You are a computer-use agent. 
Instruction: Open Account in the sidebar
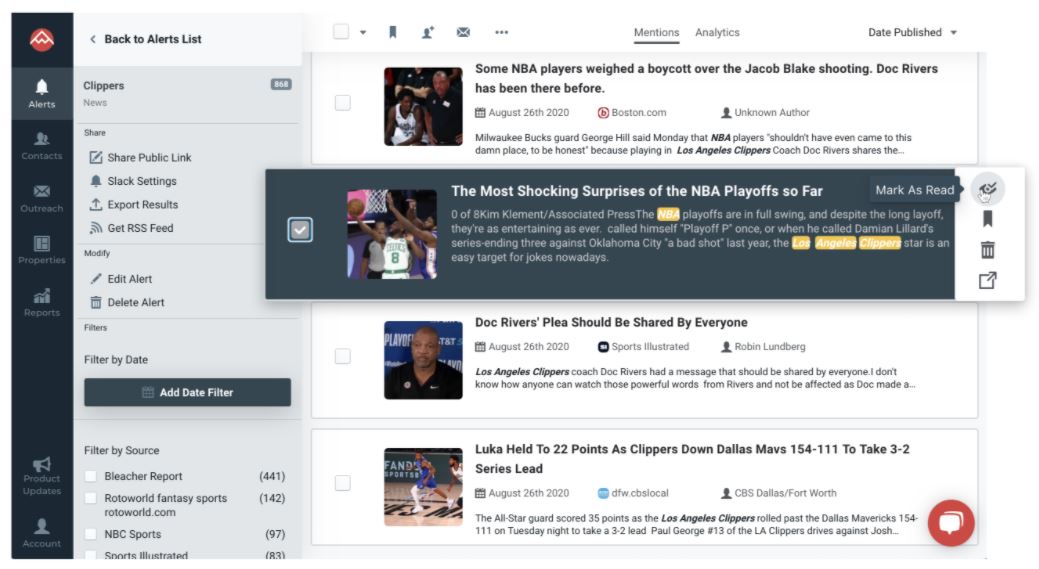(x=42, y=533)
